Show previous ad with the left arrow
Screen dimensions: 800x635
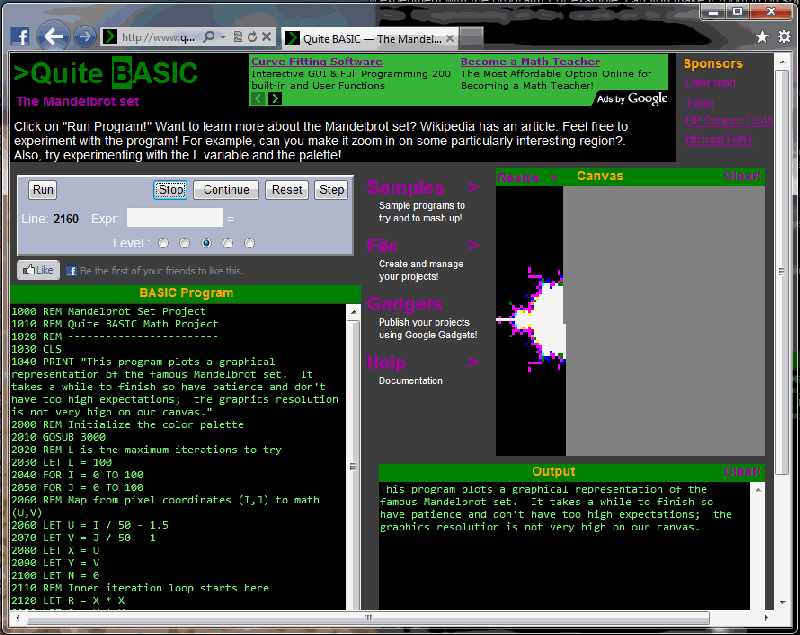click(258, 98)
